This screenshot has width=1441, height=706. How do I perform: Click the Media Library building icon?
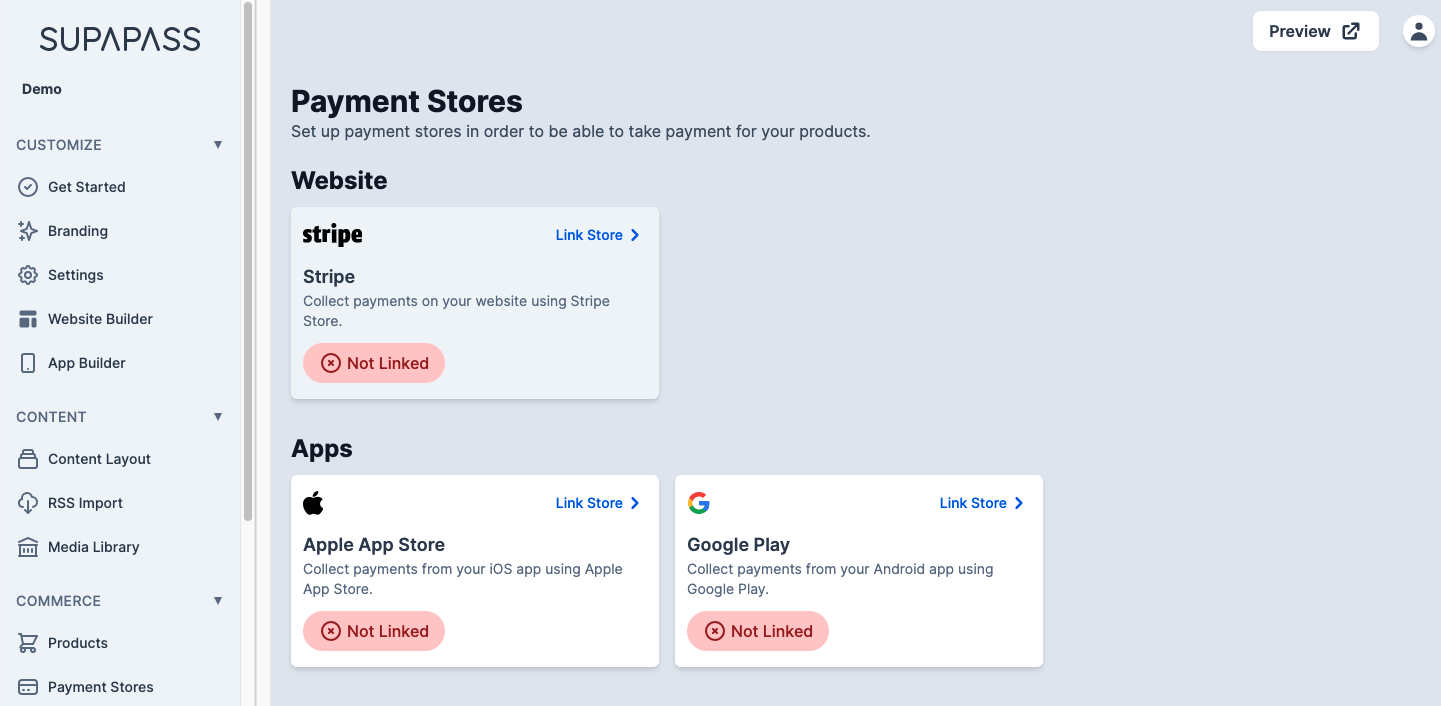(x=28, y=547)
